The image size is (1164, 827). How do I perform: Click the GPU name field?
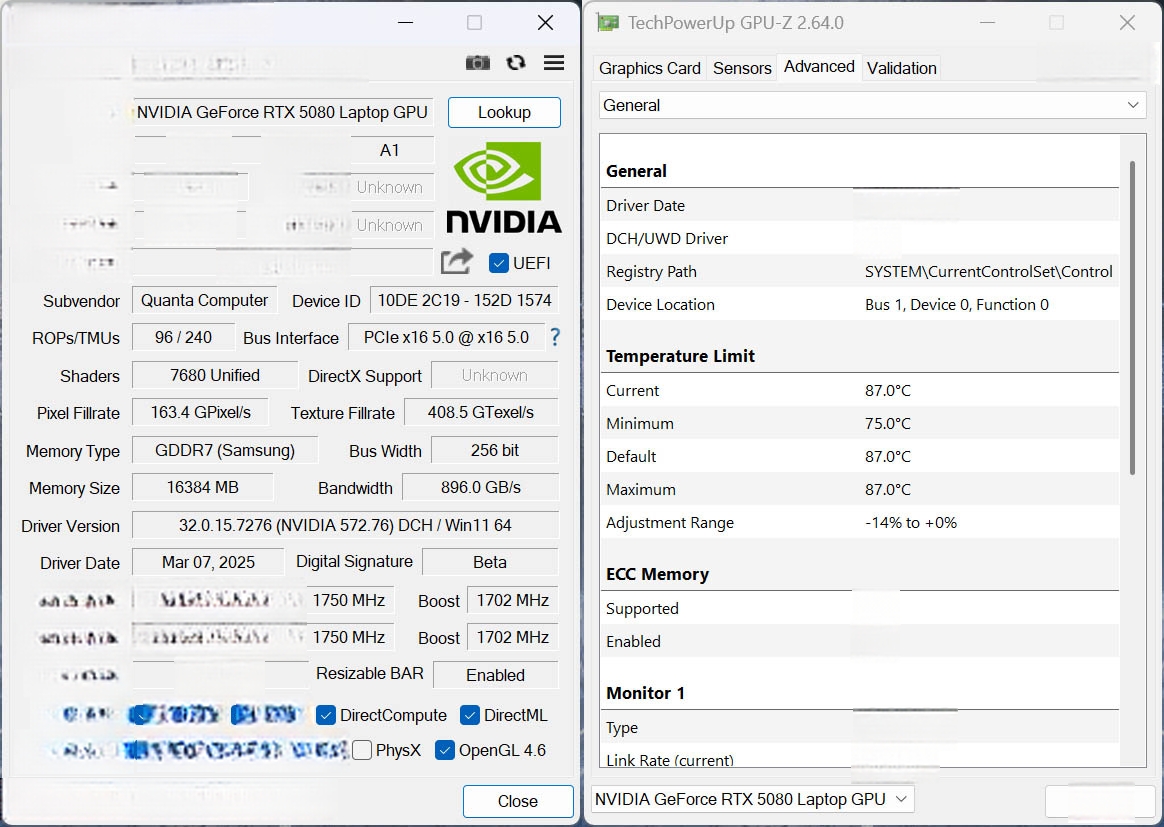pos(283,112)
